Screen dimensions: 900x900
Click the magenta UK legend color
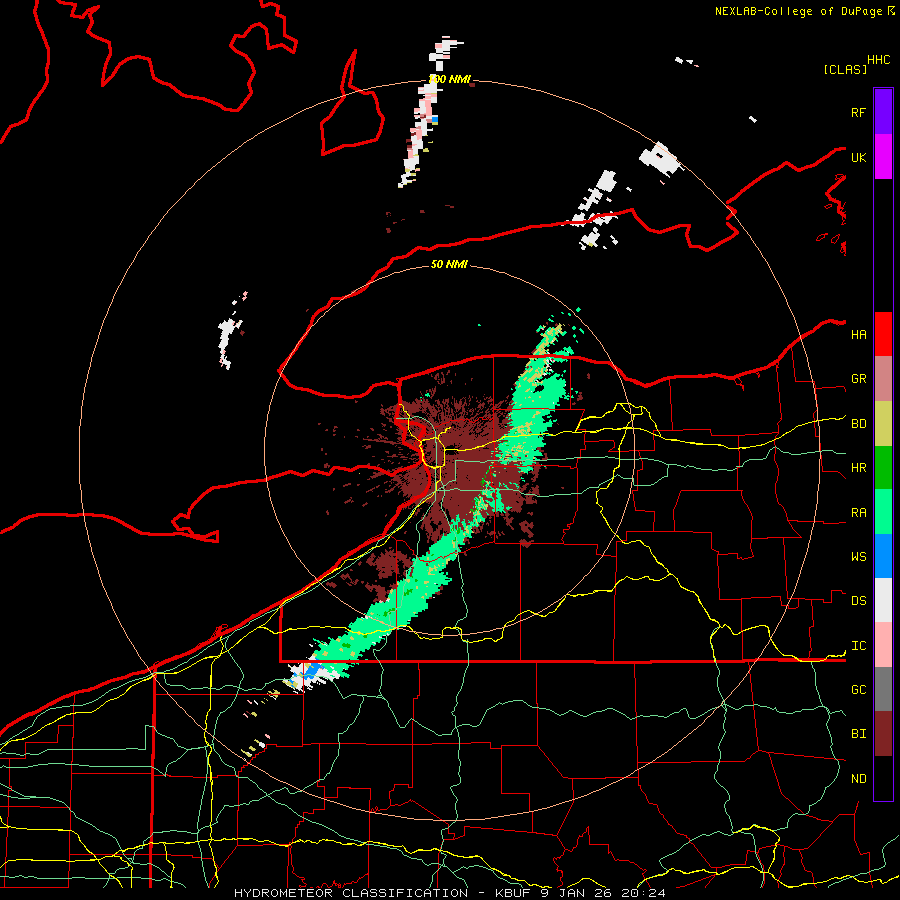tap(883, 157)
